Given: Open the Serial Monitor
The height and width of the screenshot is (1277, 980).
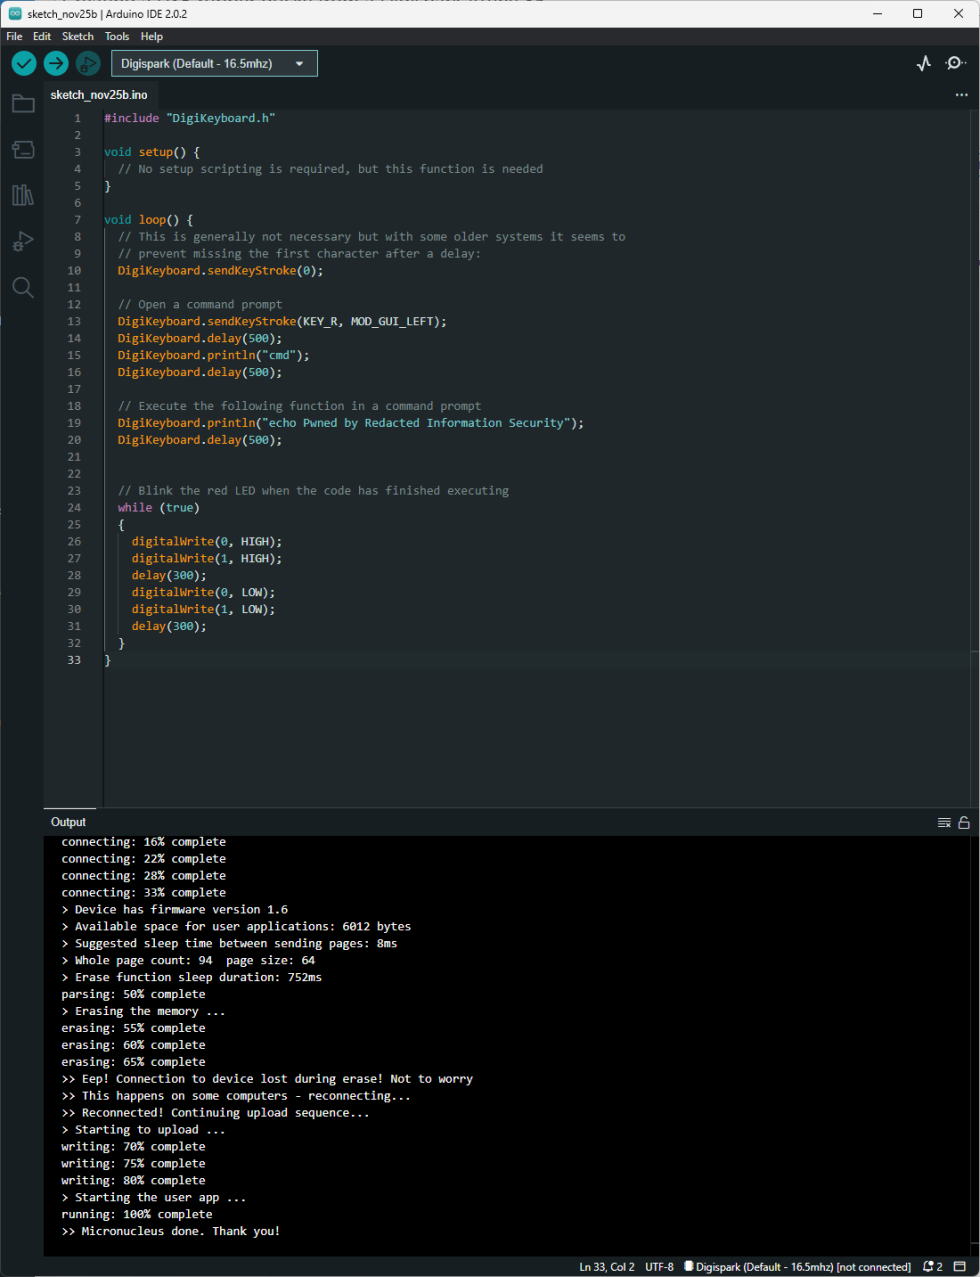Looking at the screenshot, I should pyautogui.click(x=955, y=64).
